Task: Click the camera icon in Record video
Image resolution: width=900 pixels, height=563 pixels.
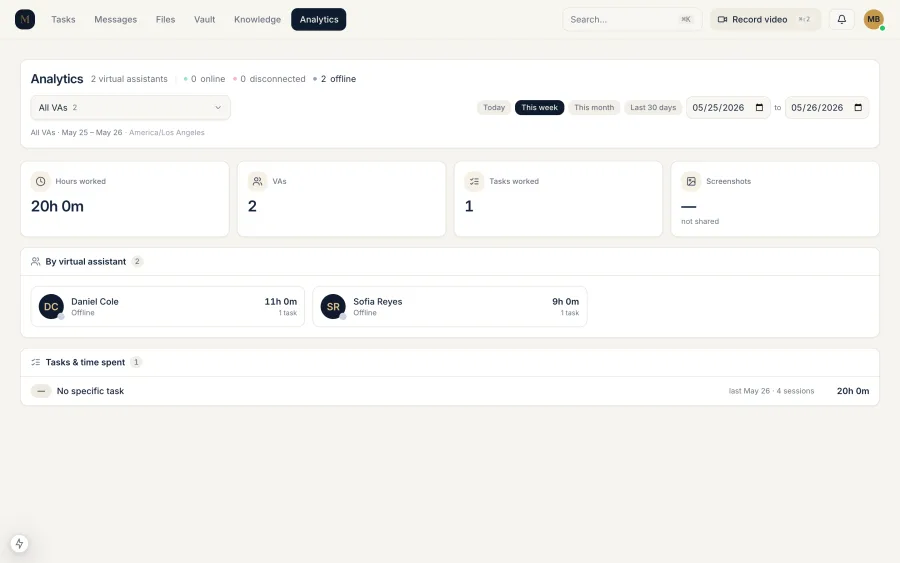Action: pyautogui.click(x=723, y=20)
